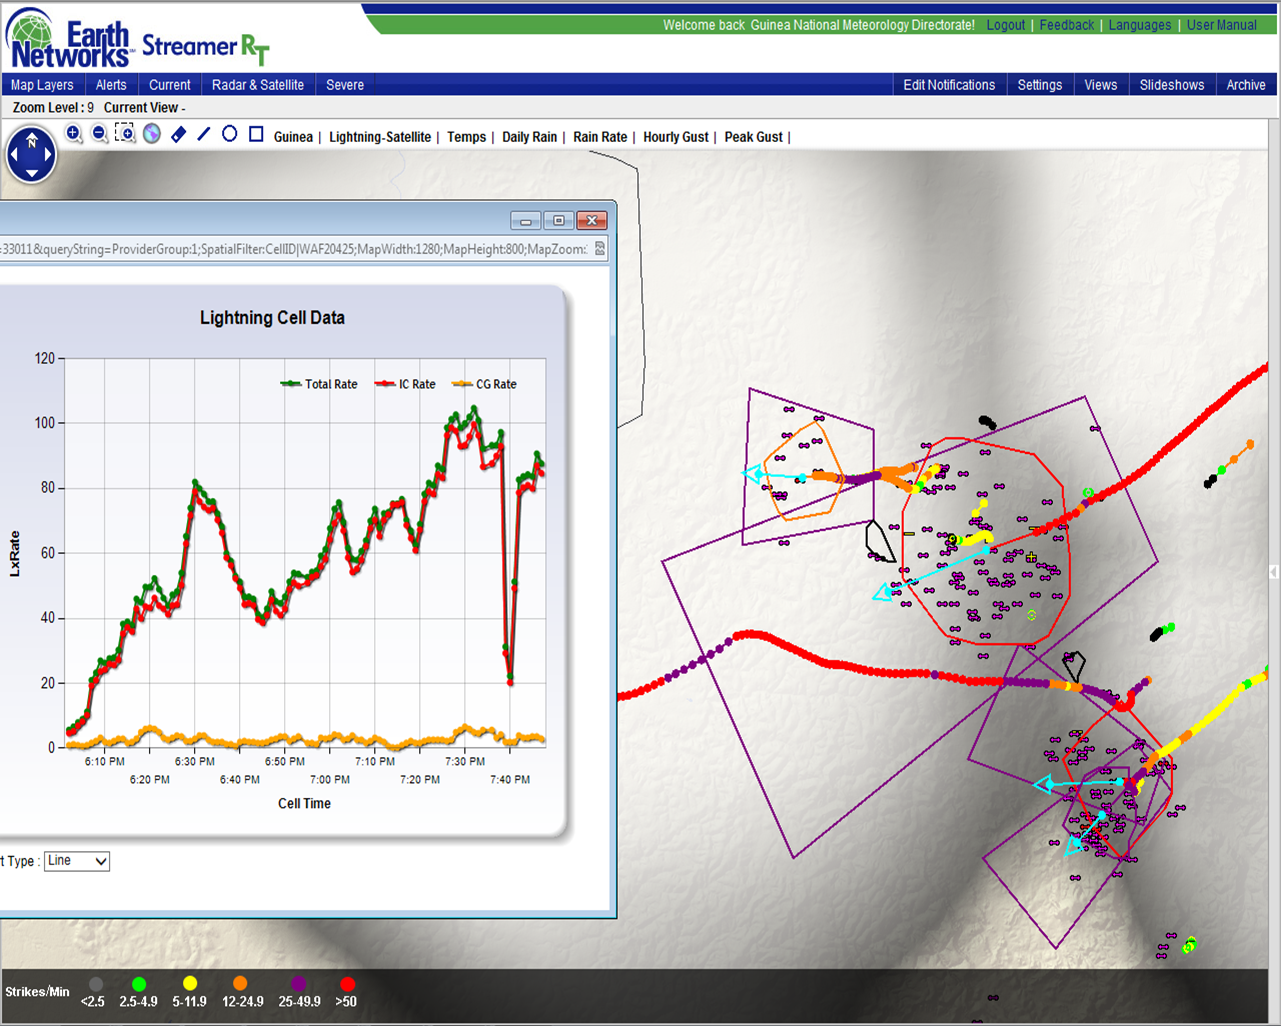The width and height of the screenshot is (1281, 1026).
Task: Toggle Total Rate series in chart legend
Action: point(319,384)
